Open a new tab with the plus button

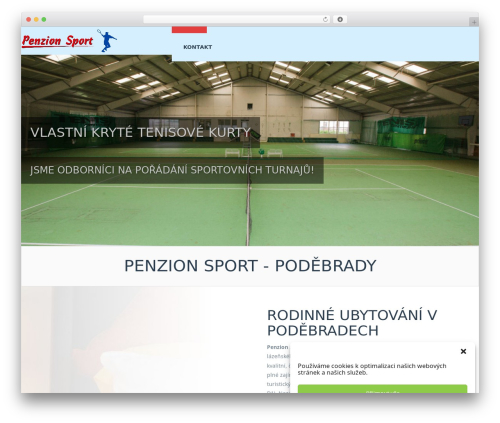(474, 22)
